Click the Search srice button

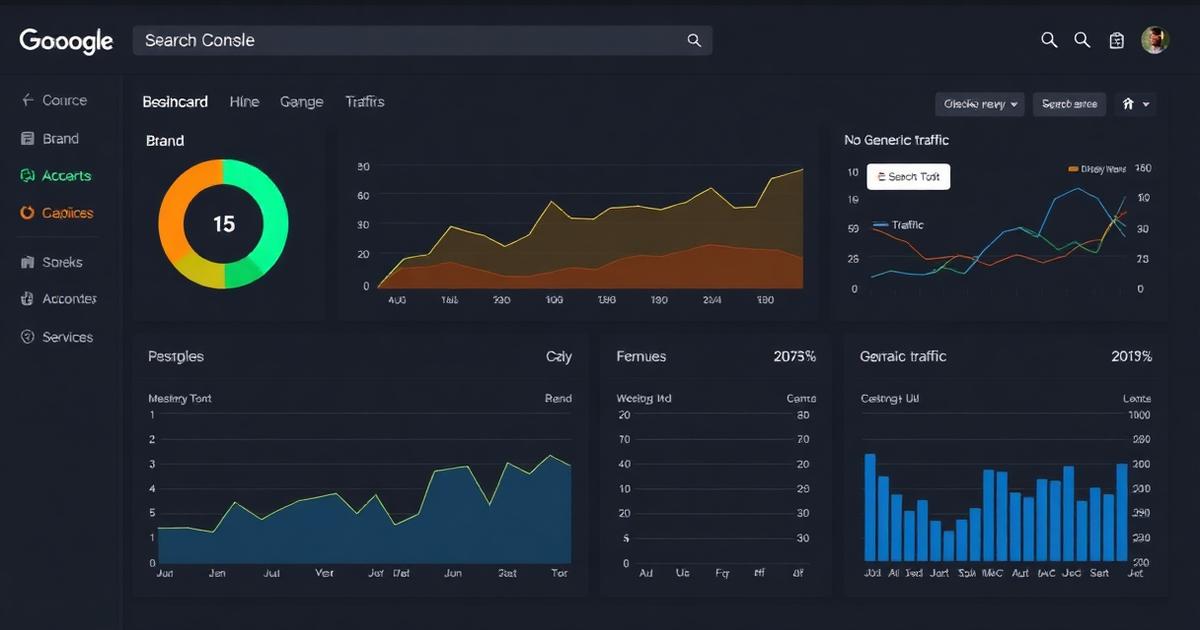pyautogui.click(x=1070, y=104)
